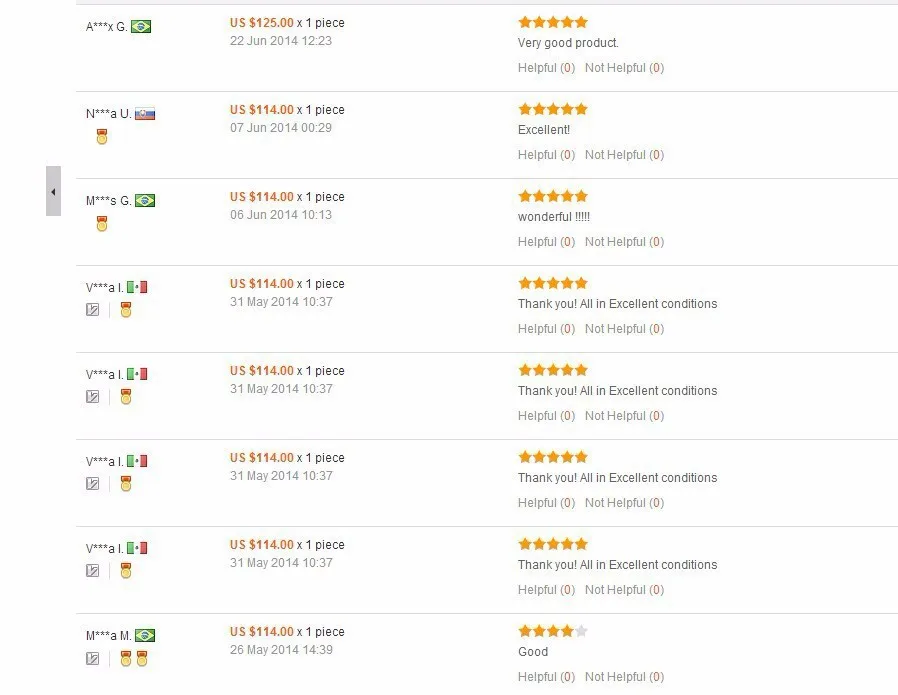Mark the 'Good' review as Helpful
898x695 pixels.
click(546, 677)
